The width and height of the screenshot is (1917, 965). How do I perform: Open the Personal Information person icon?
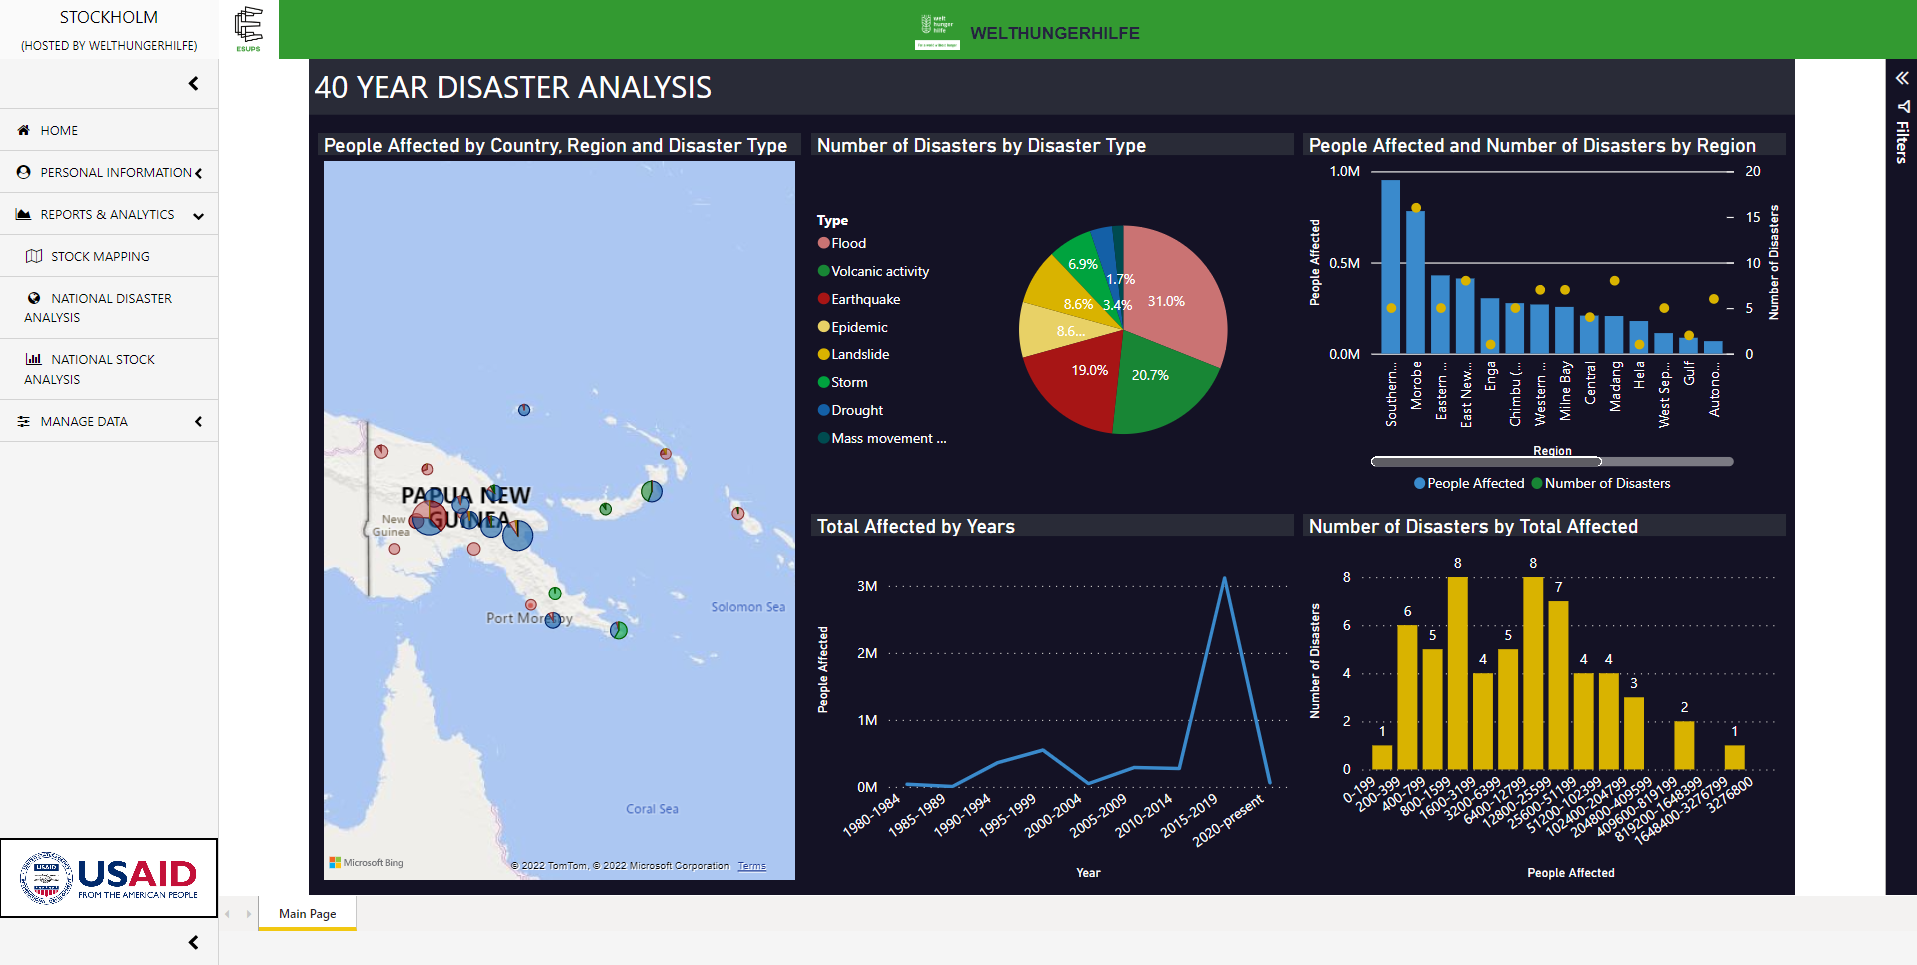[22, 172]
